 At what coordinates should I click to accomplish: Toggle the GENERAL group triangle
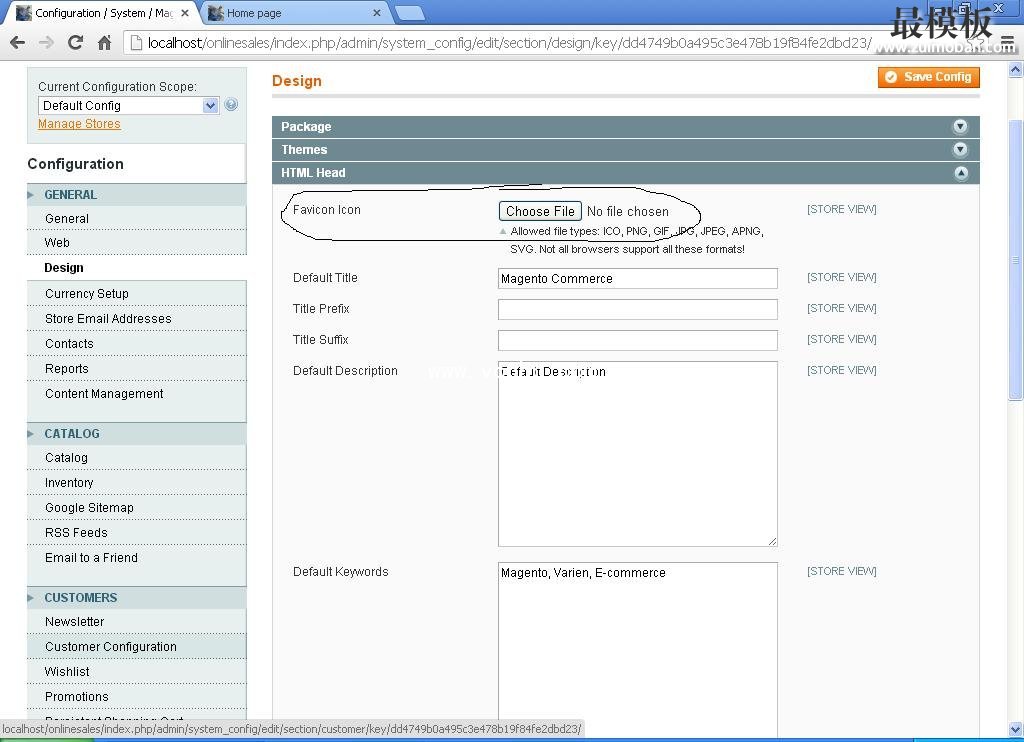tap(31, 195)
